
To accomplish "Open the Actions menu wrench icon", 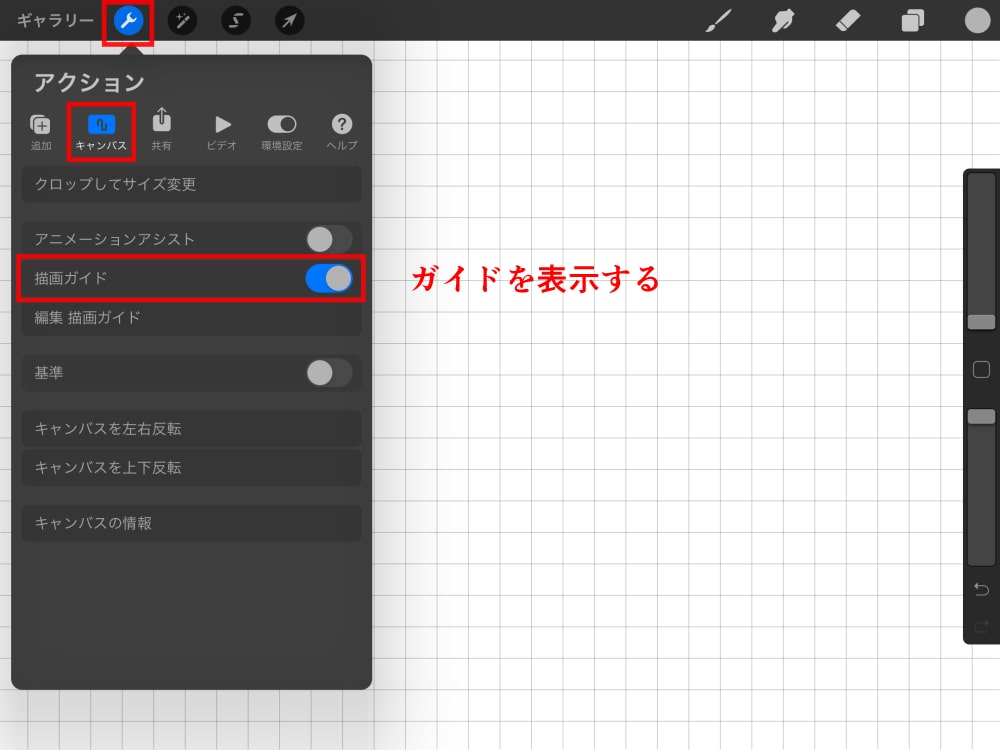I will (x=127, y=20).
